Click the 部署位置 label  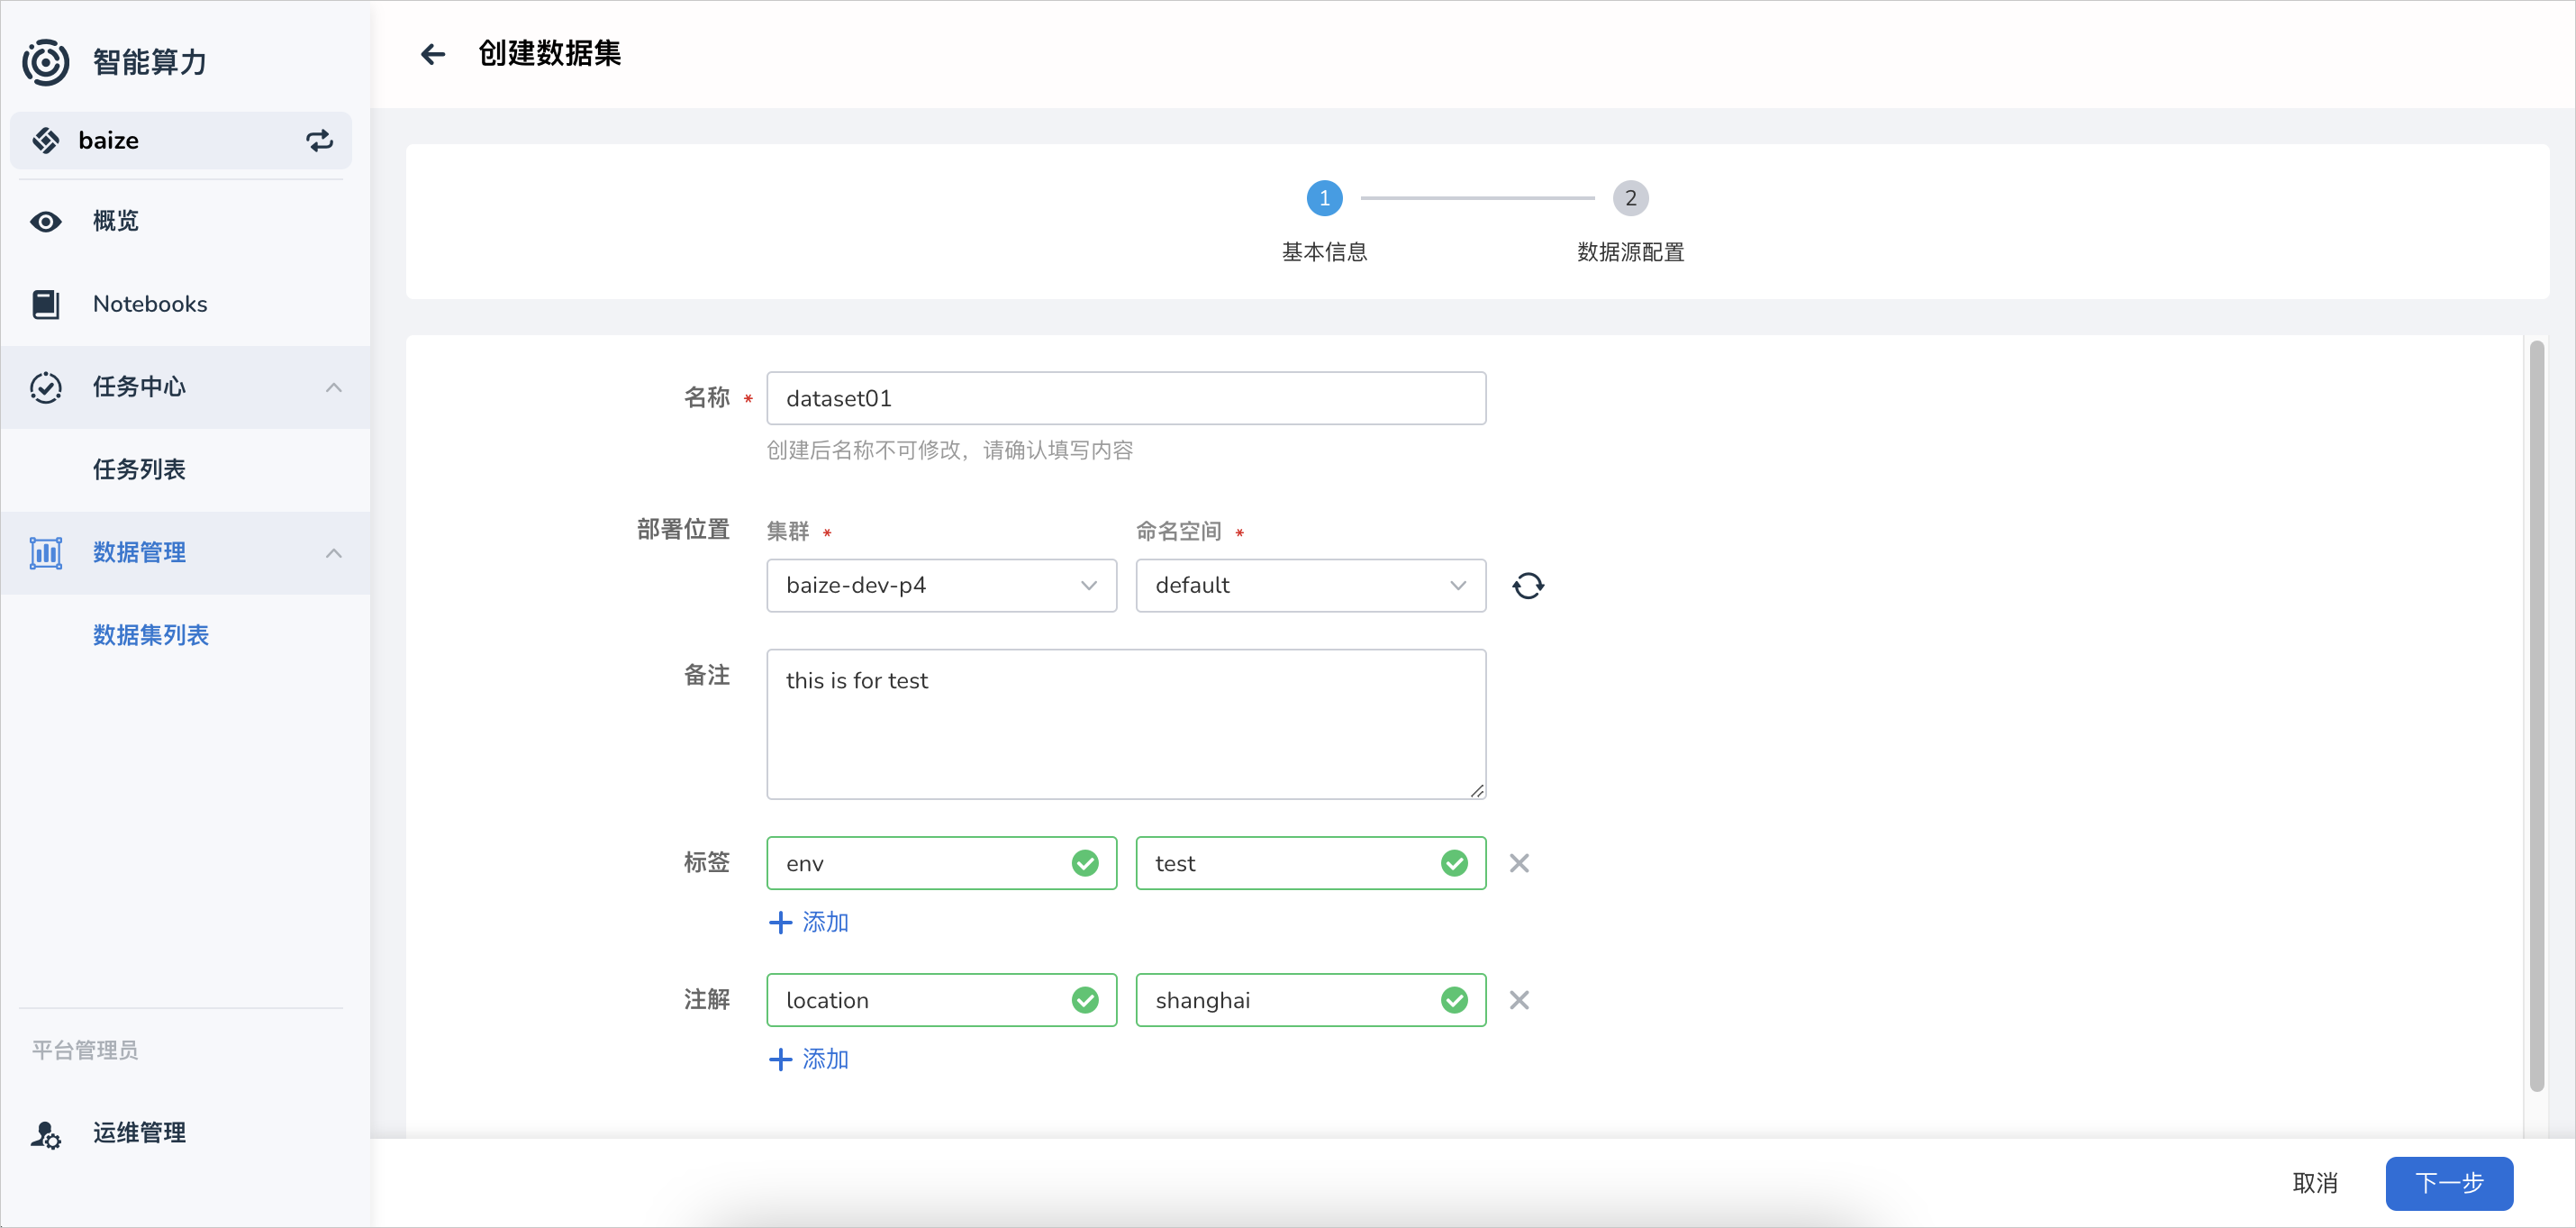683,530
